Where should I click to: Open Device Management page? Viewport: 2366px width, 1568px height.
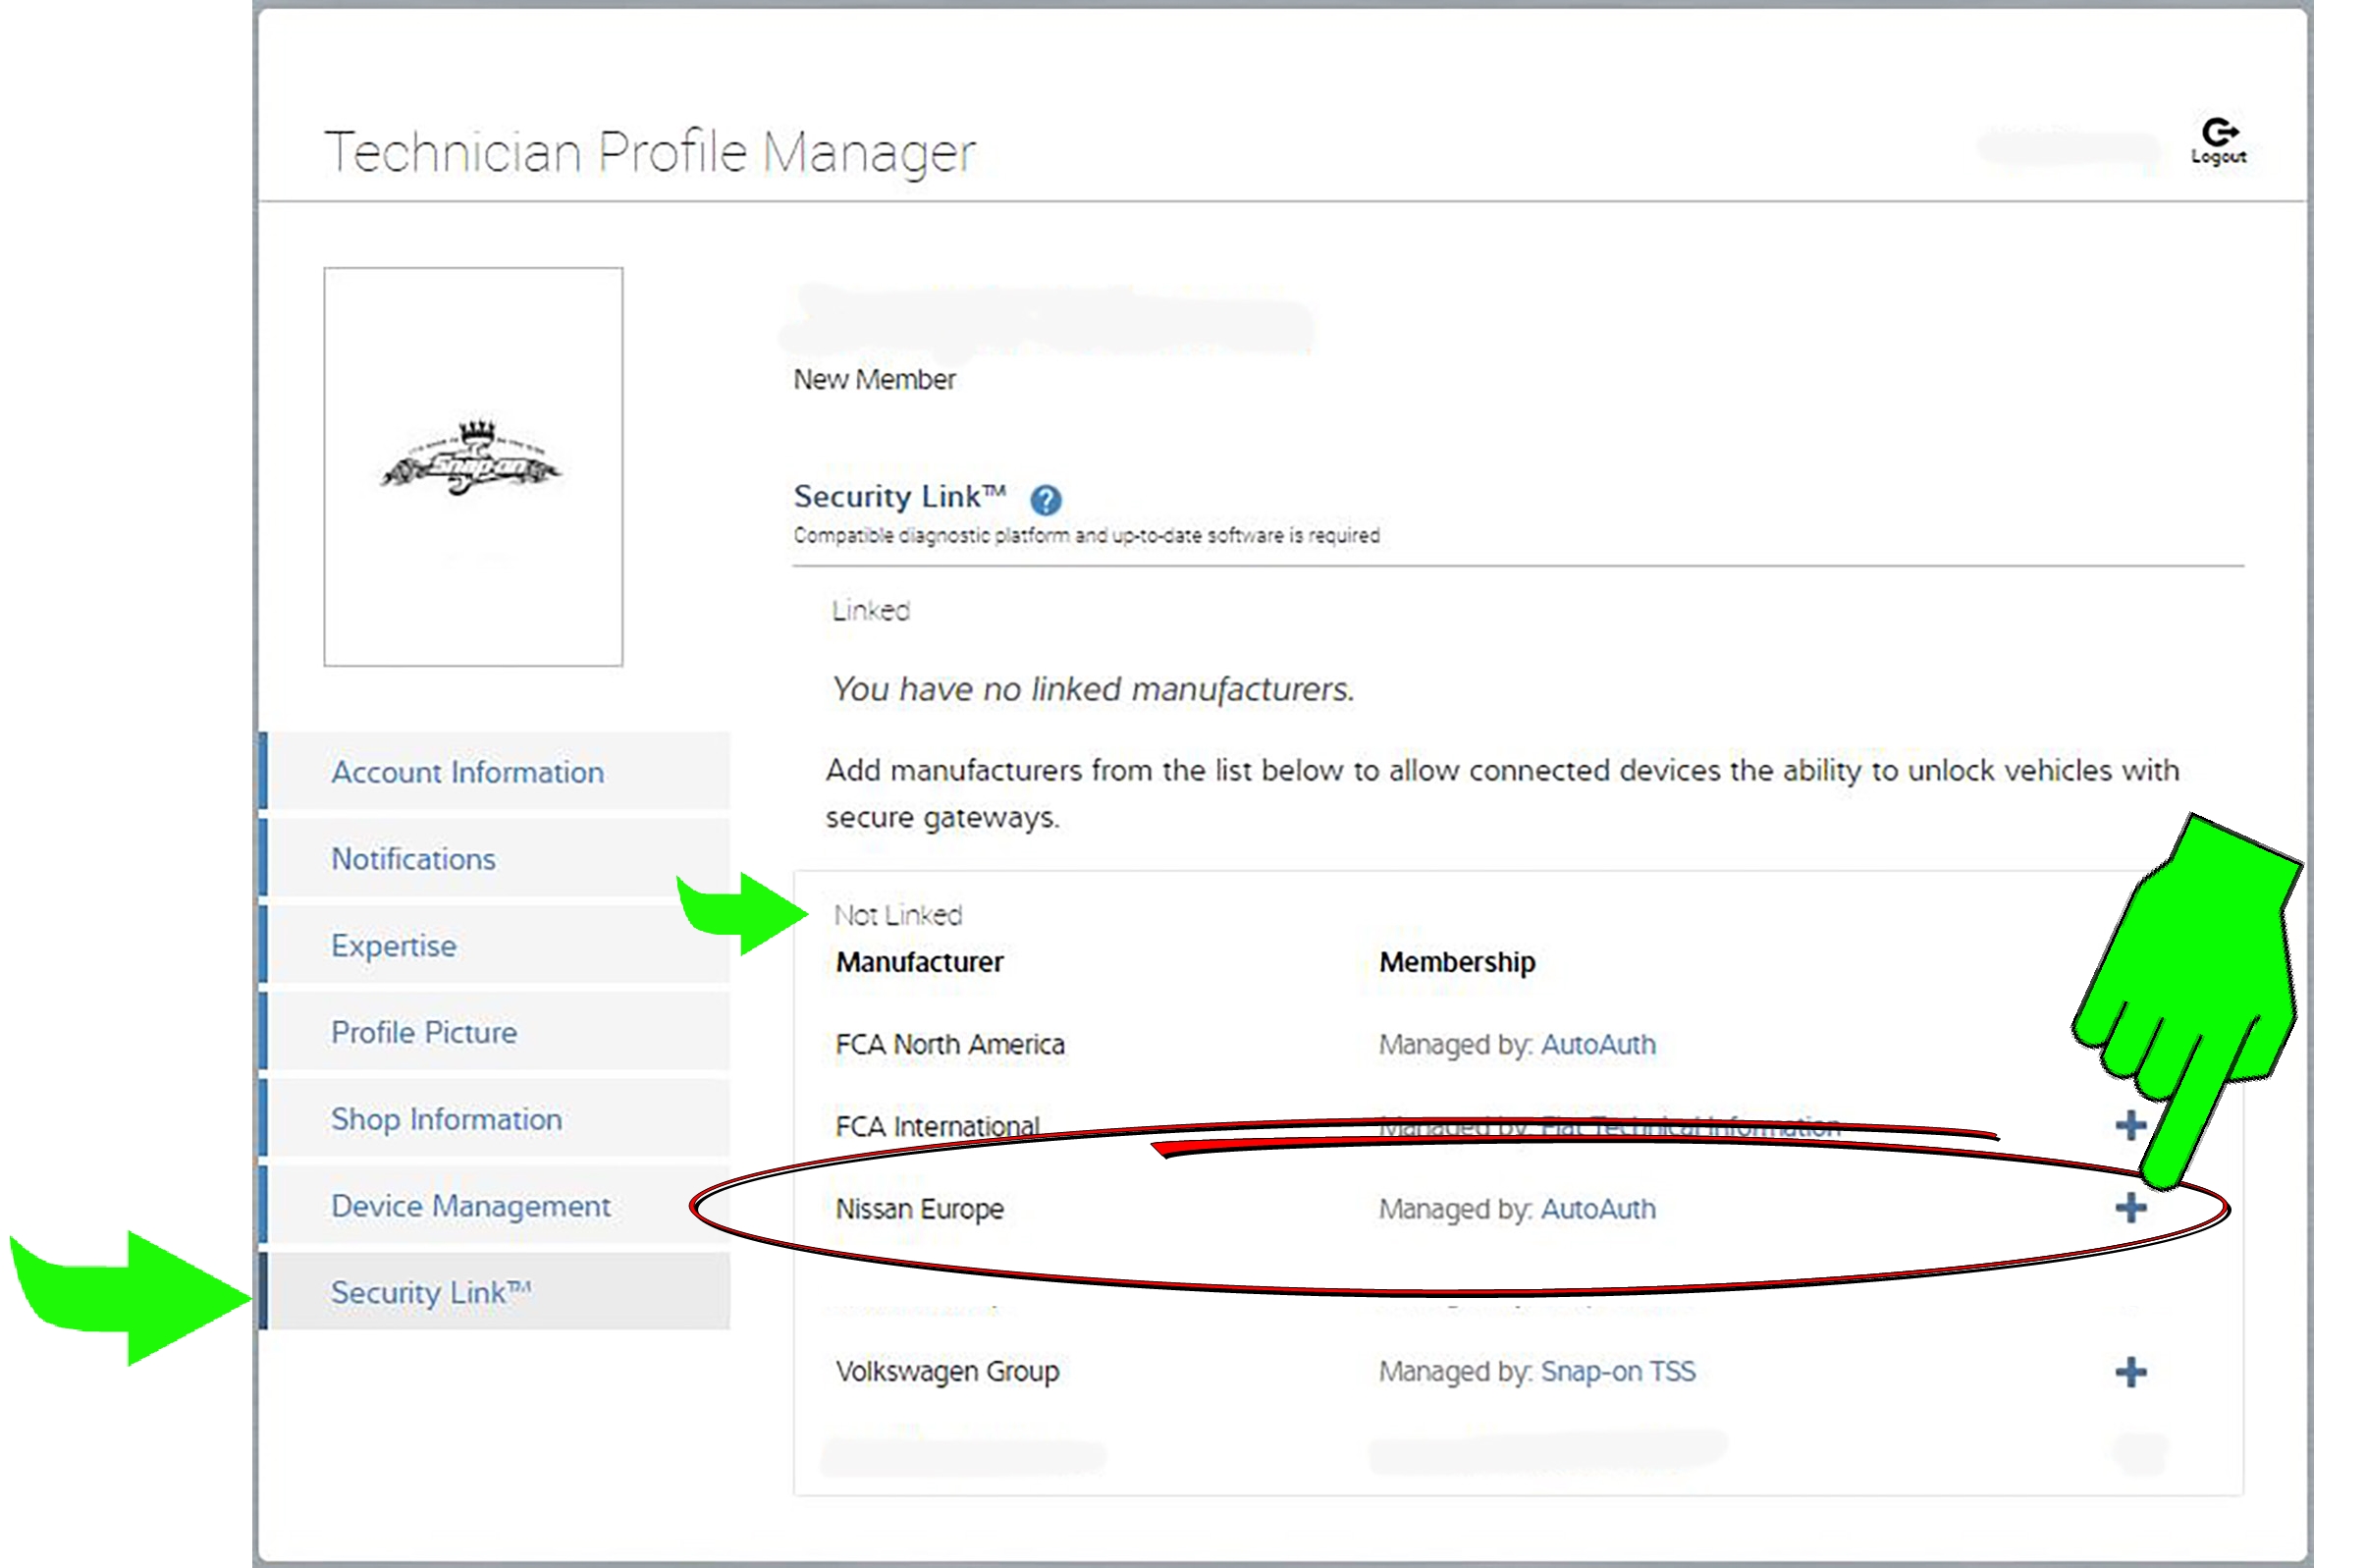click(470, 1206)
